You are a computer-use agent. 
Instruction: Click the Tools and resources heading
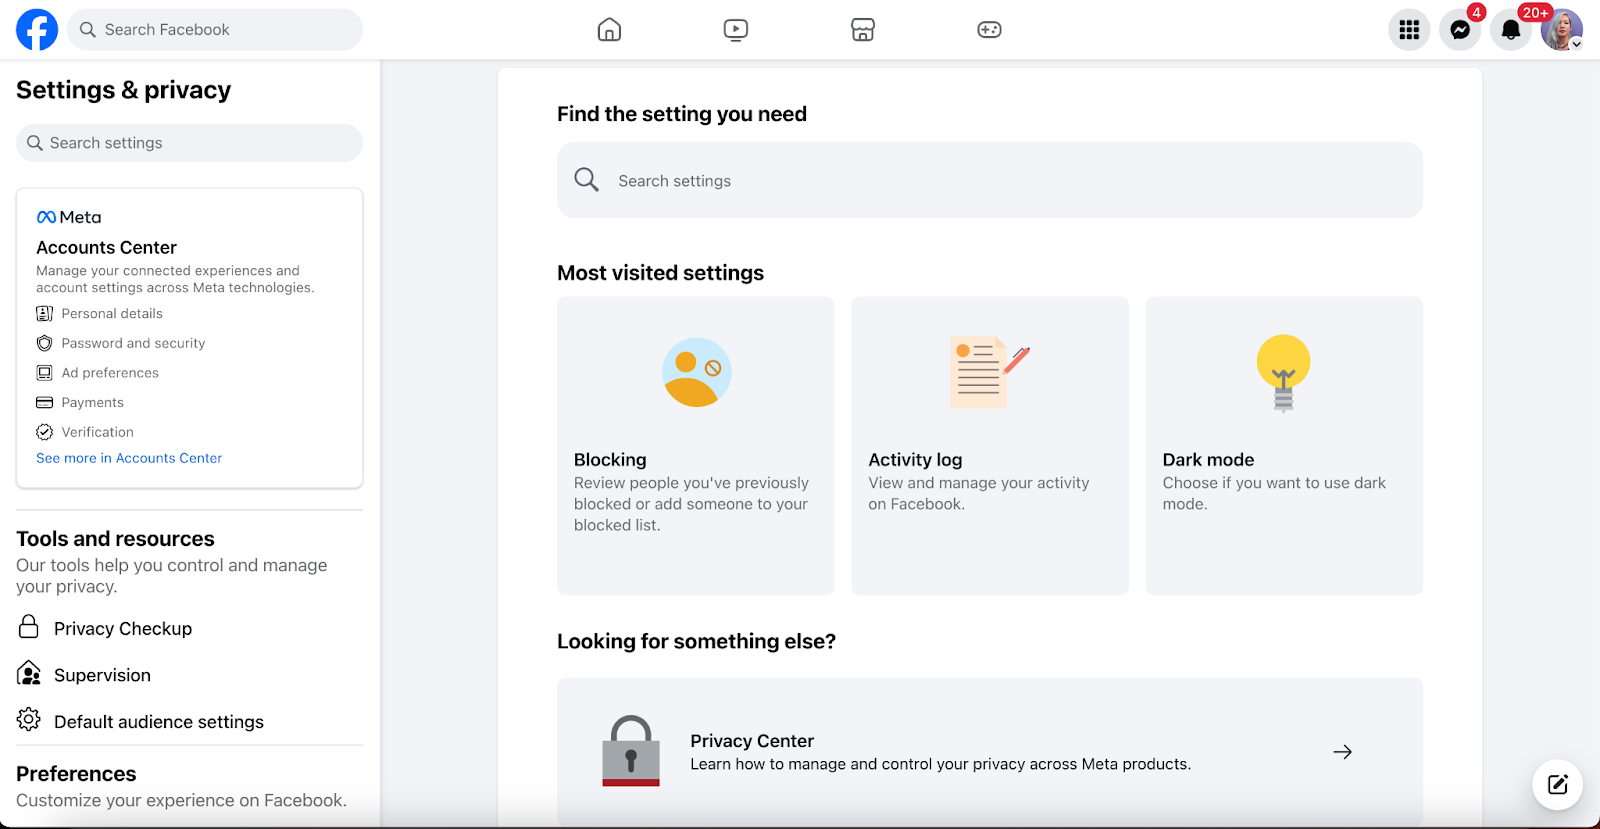click(115, 539)
